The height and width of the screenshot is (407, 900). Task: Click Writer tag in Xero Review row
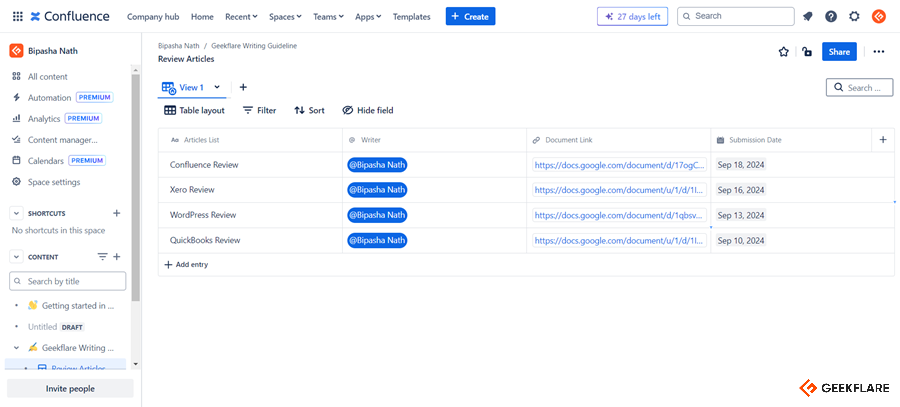[x=377, y=190]
